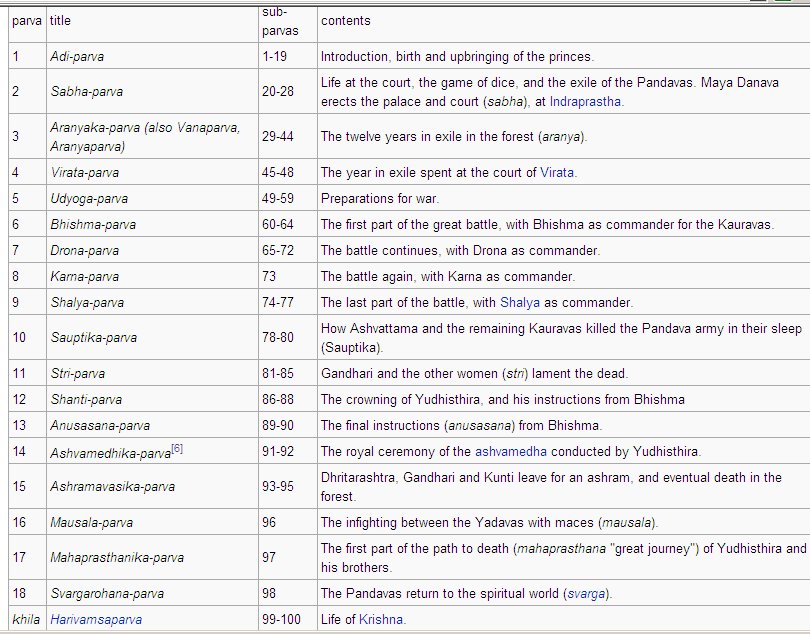Select the Anusasana-parva title
The width and height of the screenshot is (810, 634).
100,425
